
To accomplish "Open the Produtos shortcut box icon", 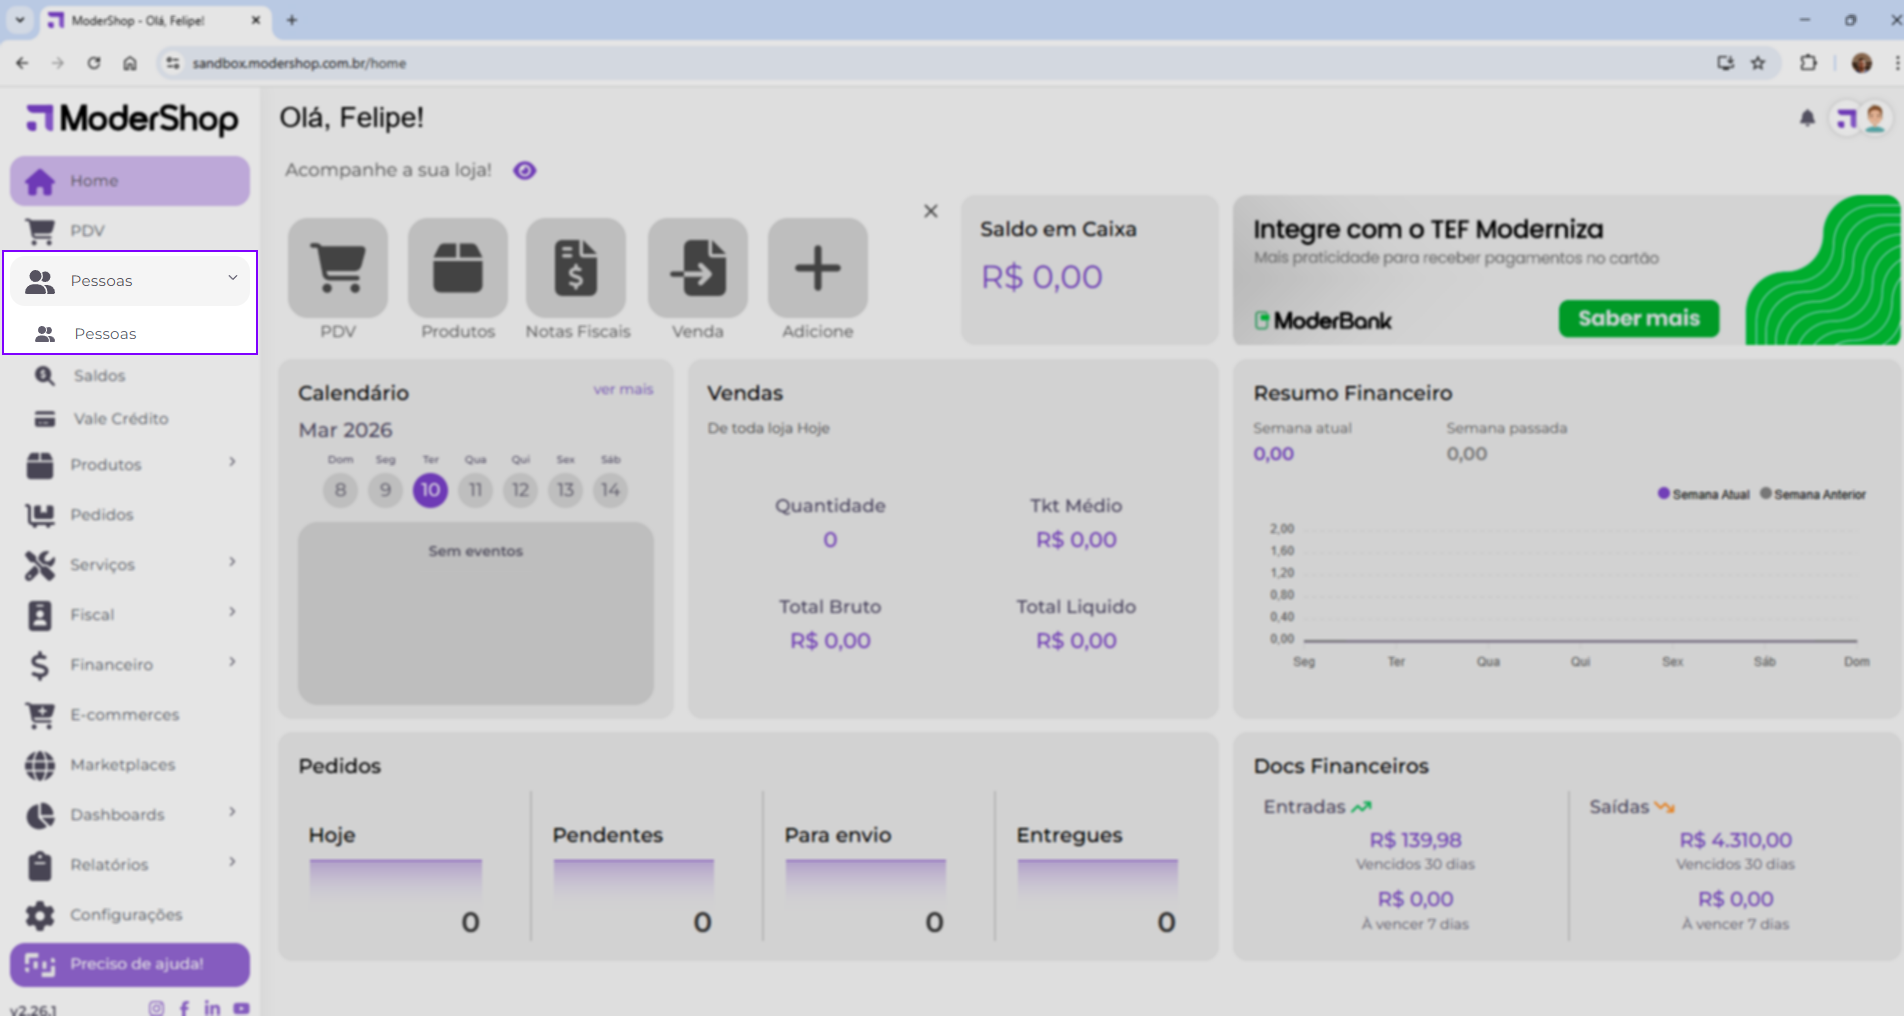I will (x=458, y=268).
